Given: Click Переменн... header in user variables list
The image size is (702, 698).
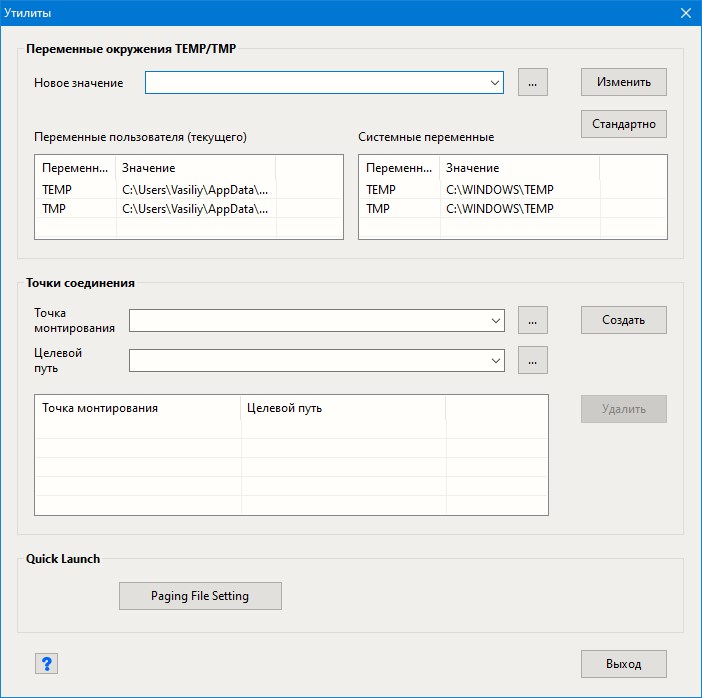Looking at the screenshot, I should 75,168.
